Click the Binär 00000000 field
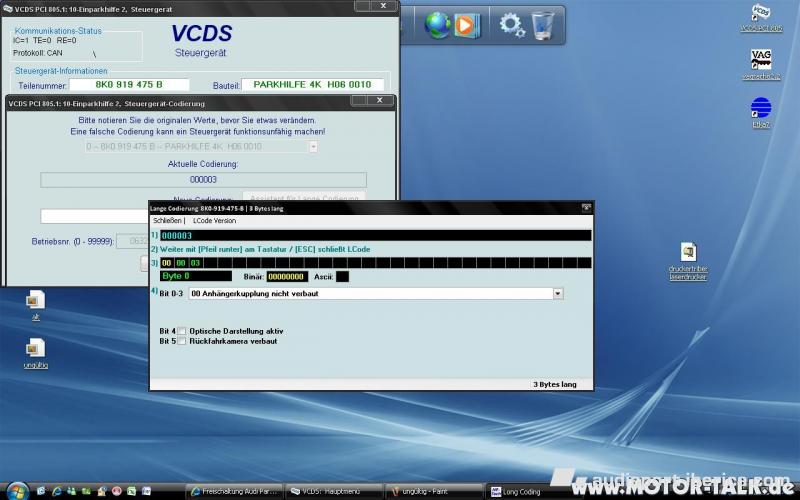 point(287,277)
